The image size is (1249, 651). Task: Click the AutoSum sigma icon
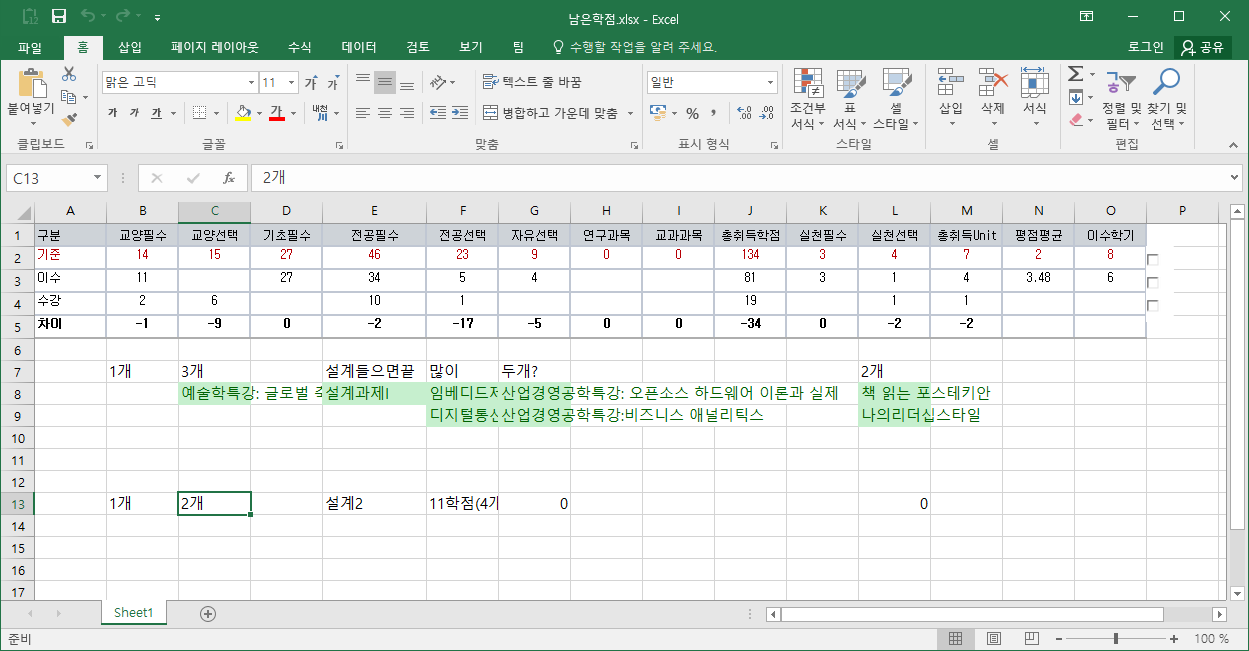(x=1075, y=74)
